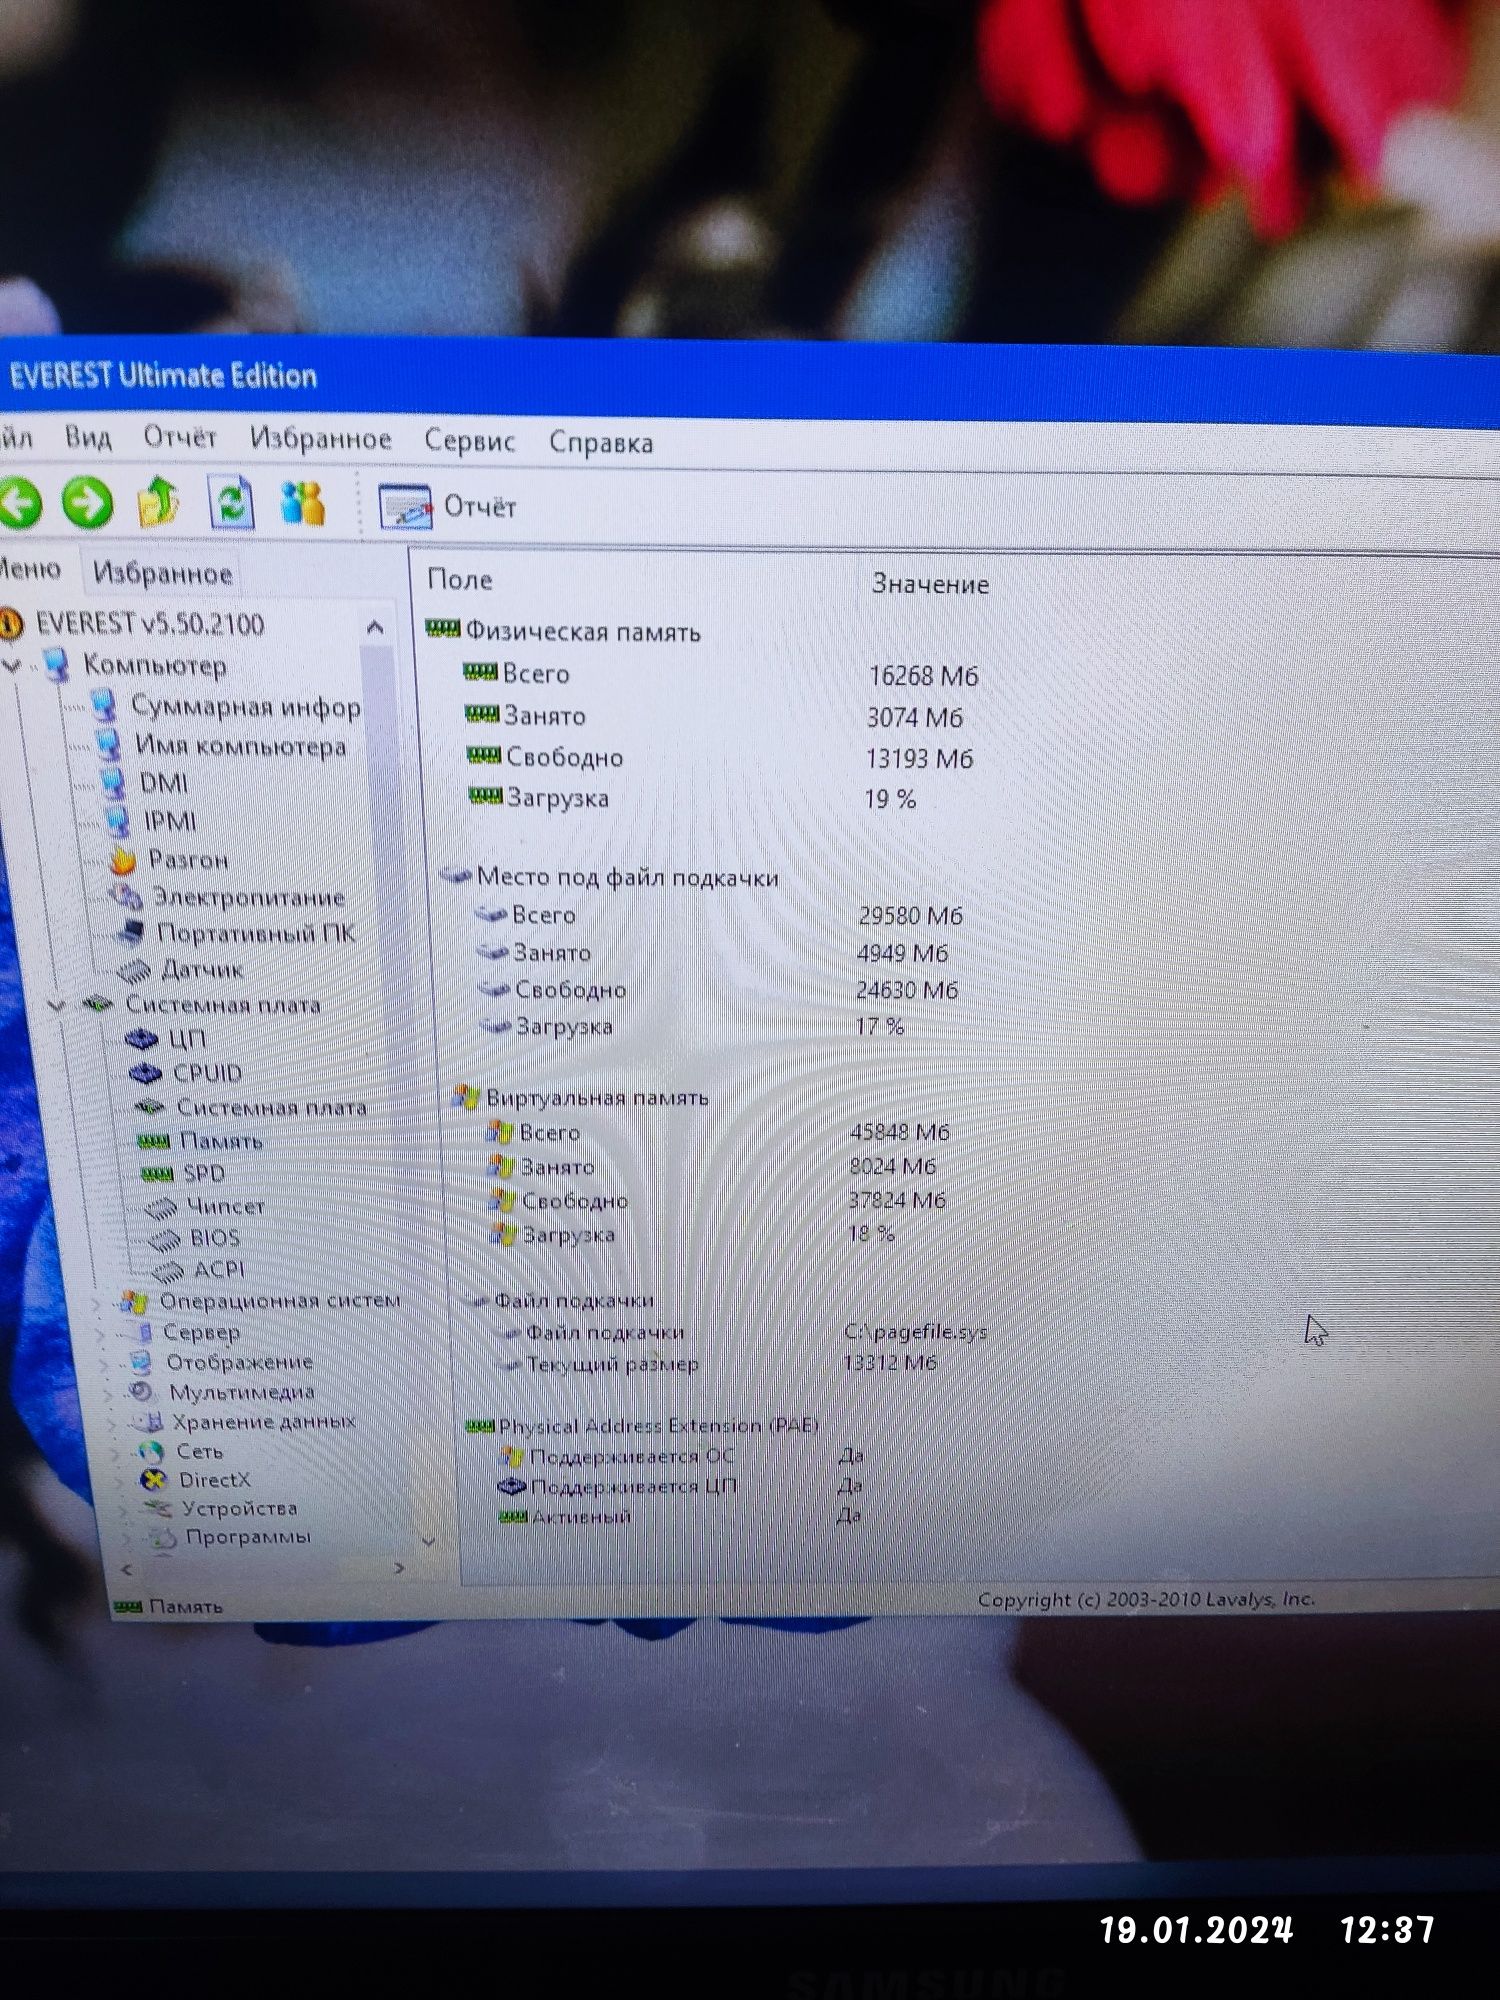Open the Справка menu

click(x=601, y=442)
